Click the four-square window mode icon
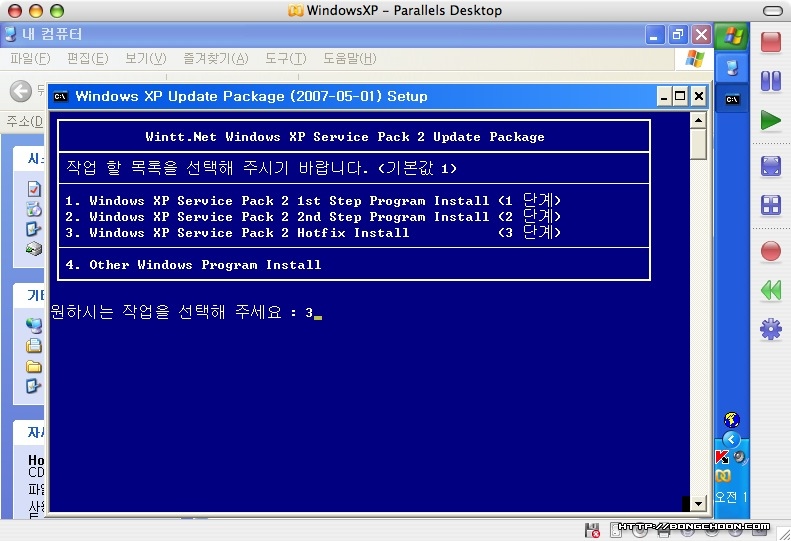This screenshot has width=791, height=541. point(771,205)
